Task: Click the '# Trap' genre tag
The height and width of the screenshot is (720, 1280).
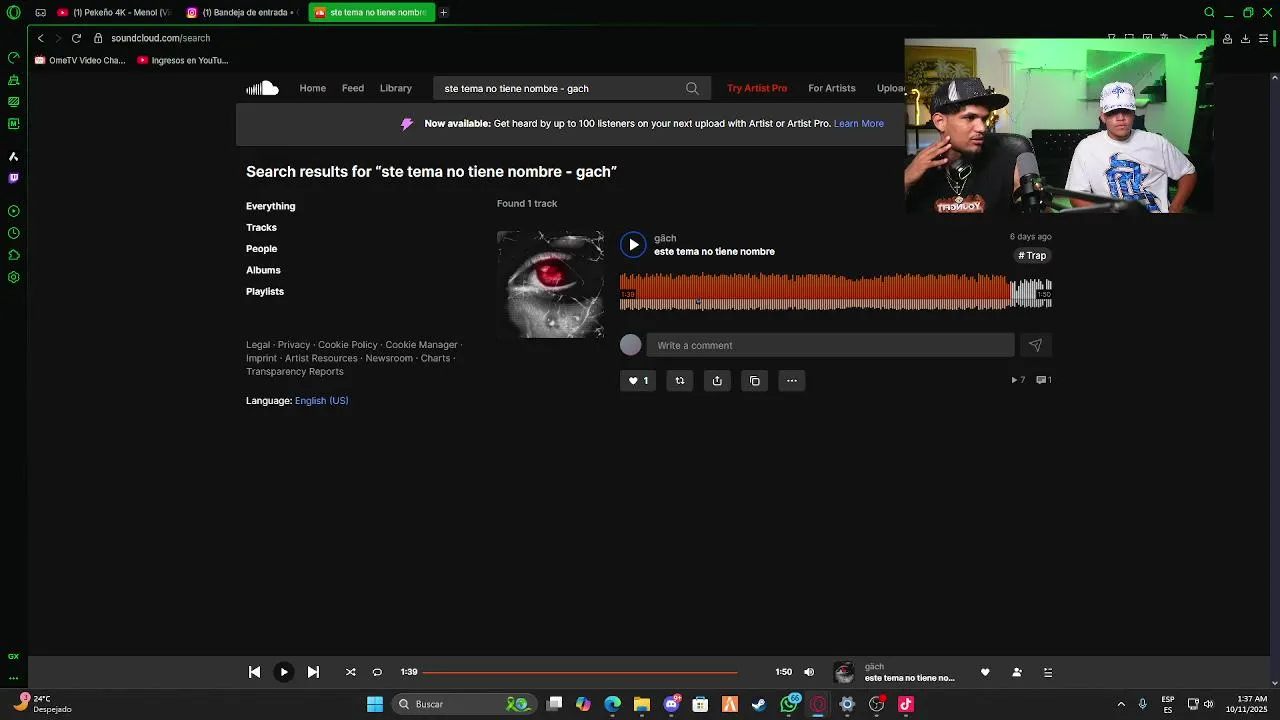Action: point(1033,255)
